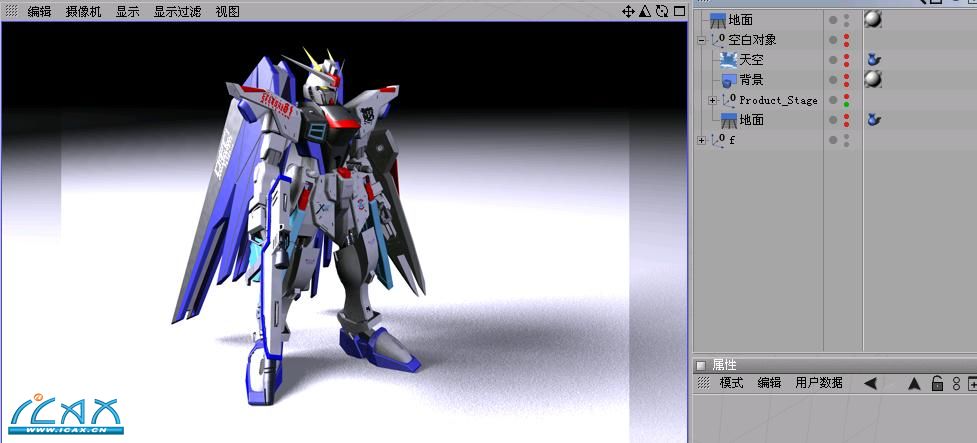Click the attributes up arrow icon

click(914, 383)
